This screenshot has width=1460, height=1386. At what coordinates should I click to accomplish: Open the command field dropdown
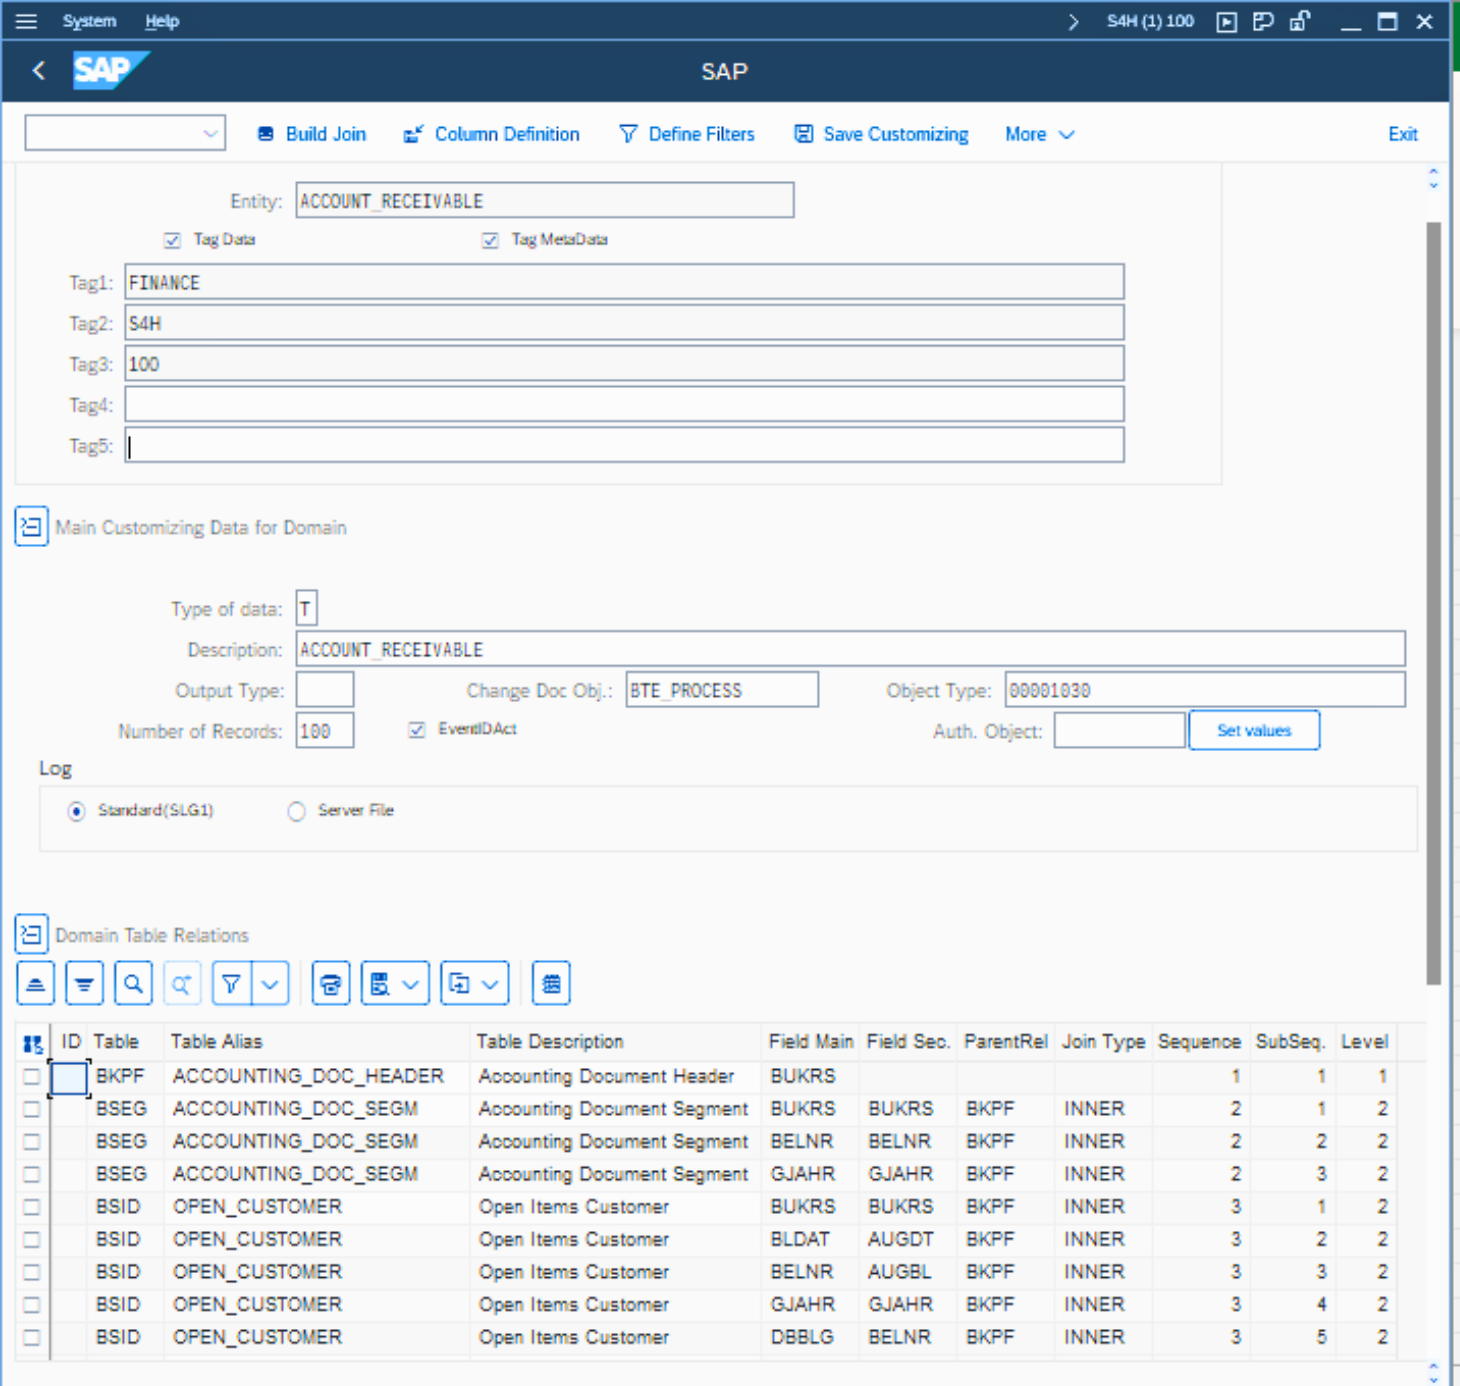pos(210,133)
